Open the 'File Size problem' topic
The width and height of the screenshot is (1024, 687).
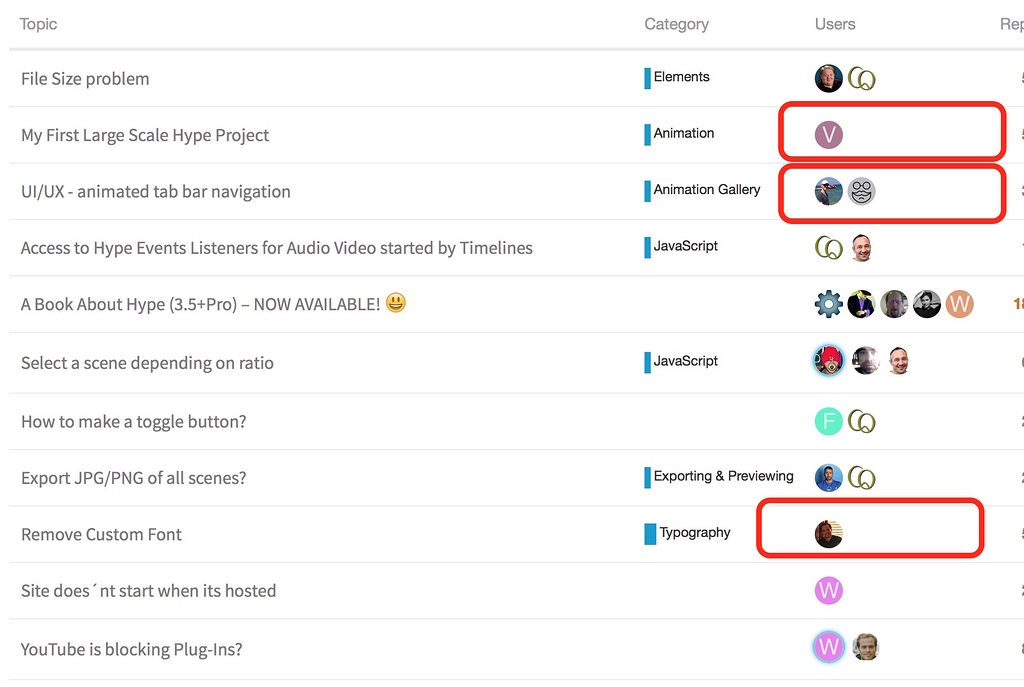point(85,78)
